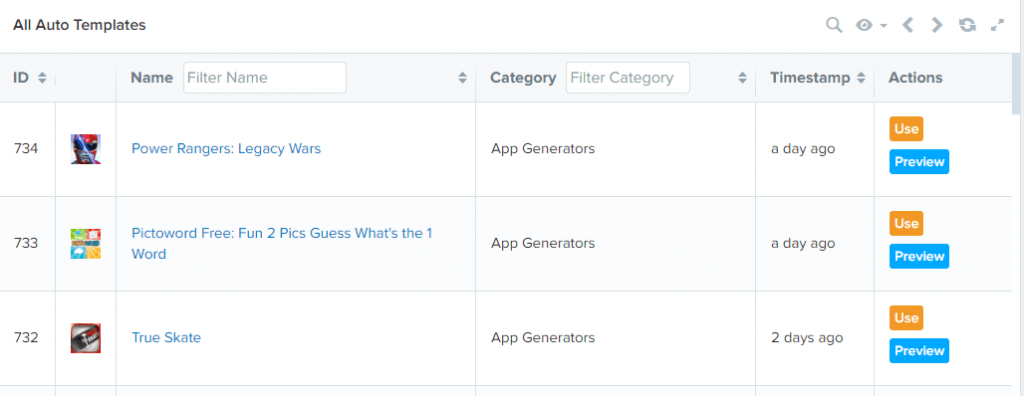Open the eye column visibility dropdown
The height and width of the screenshot is (396, 1024).
click(871, 25)
